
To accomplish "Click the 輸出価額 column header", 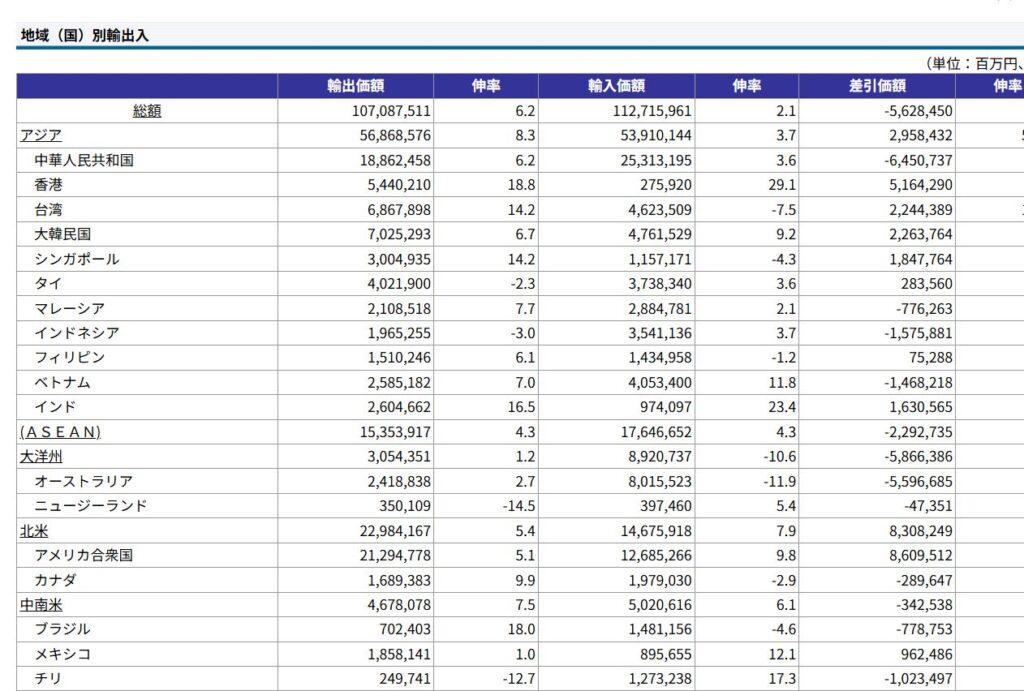I will (356, 86).
